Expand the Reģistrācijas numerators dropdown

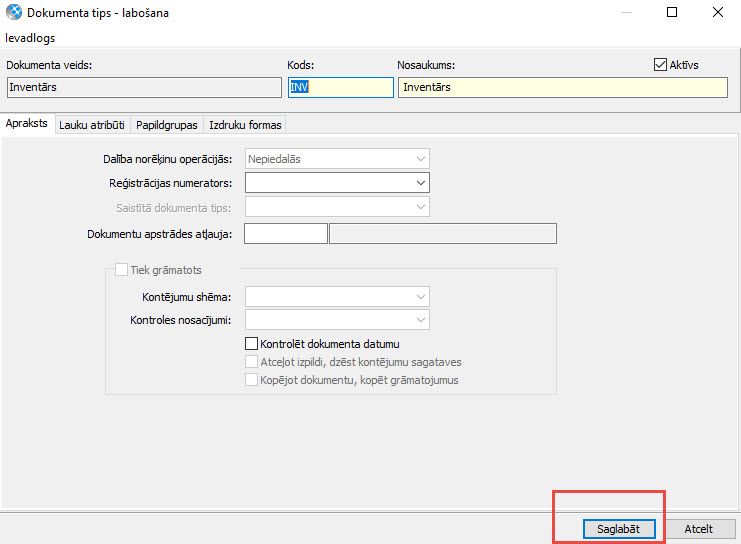pyautogui.click(x=337, y=183)
